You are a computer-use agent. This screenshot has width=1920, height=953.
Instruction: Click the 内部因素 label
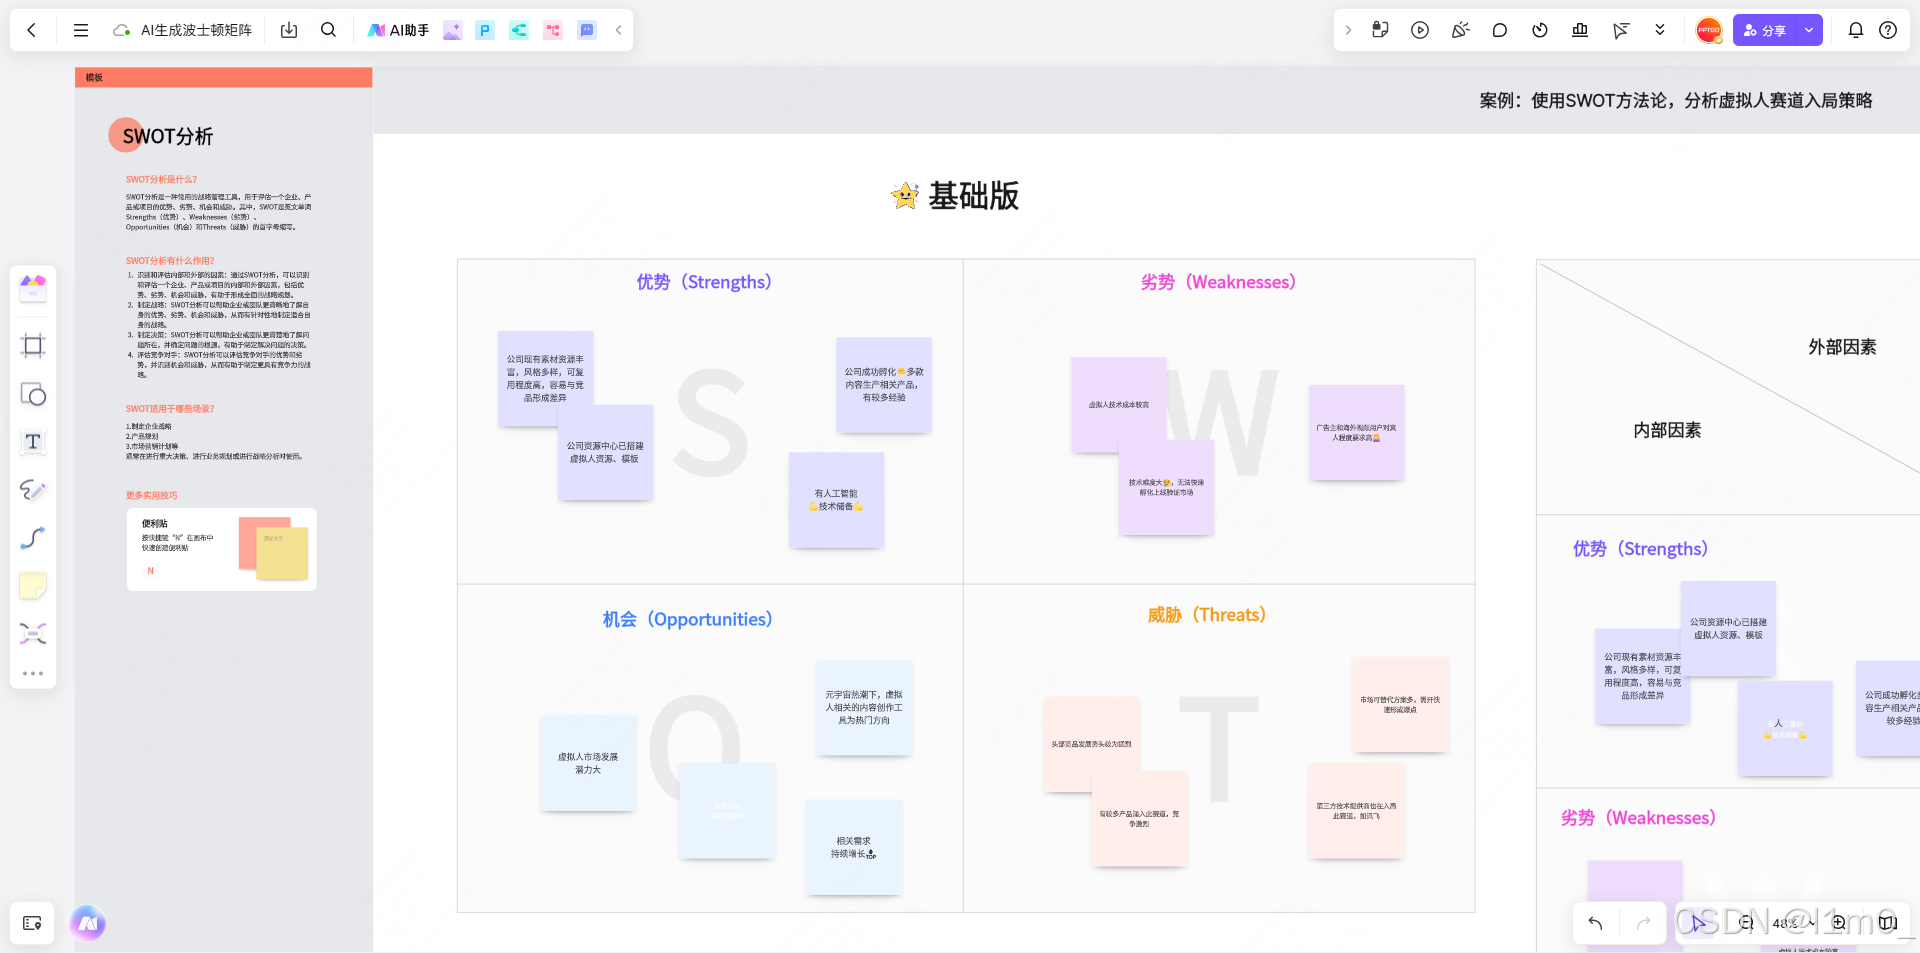tap(1667, 430)
